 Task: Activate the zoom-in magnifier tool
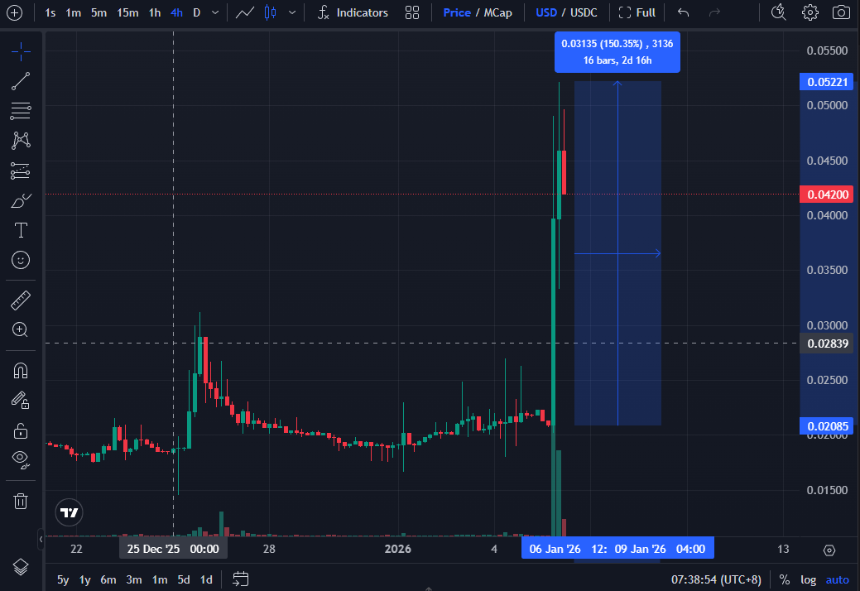(x=20, y=330)
